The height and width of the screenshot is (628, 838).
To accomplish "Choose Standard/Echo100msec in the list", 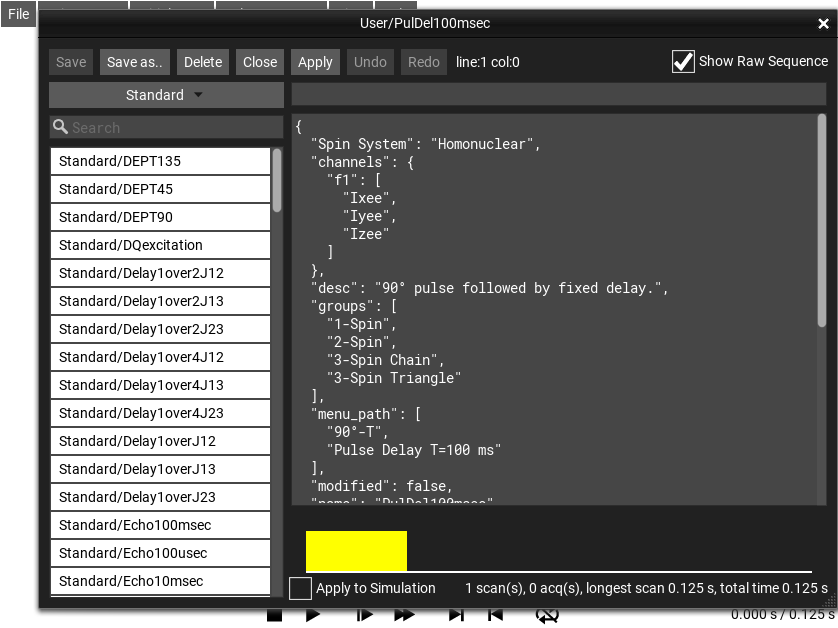I will pos(160,525).
